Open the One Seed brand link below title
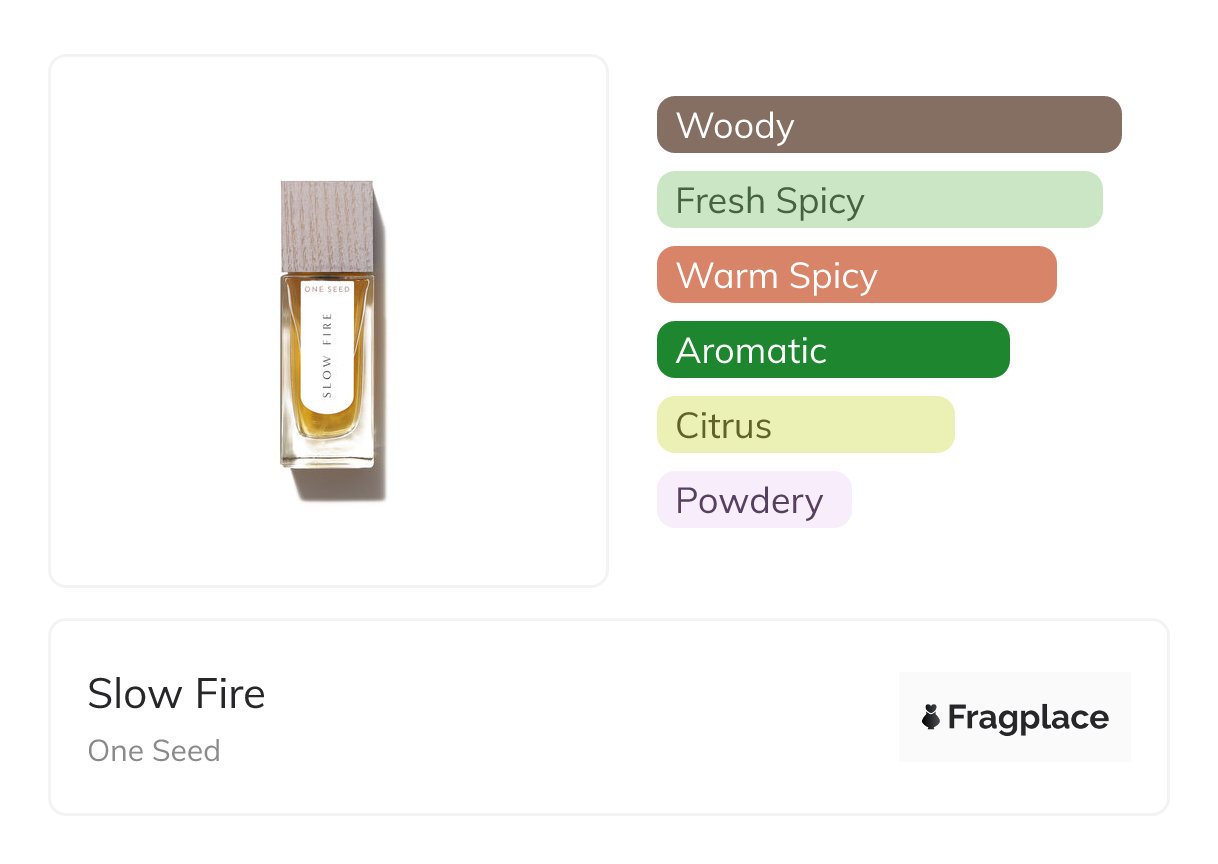Image resolution: width=1218 pixels, height=864 pixels. [154, 751]
